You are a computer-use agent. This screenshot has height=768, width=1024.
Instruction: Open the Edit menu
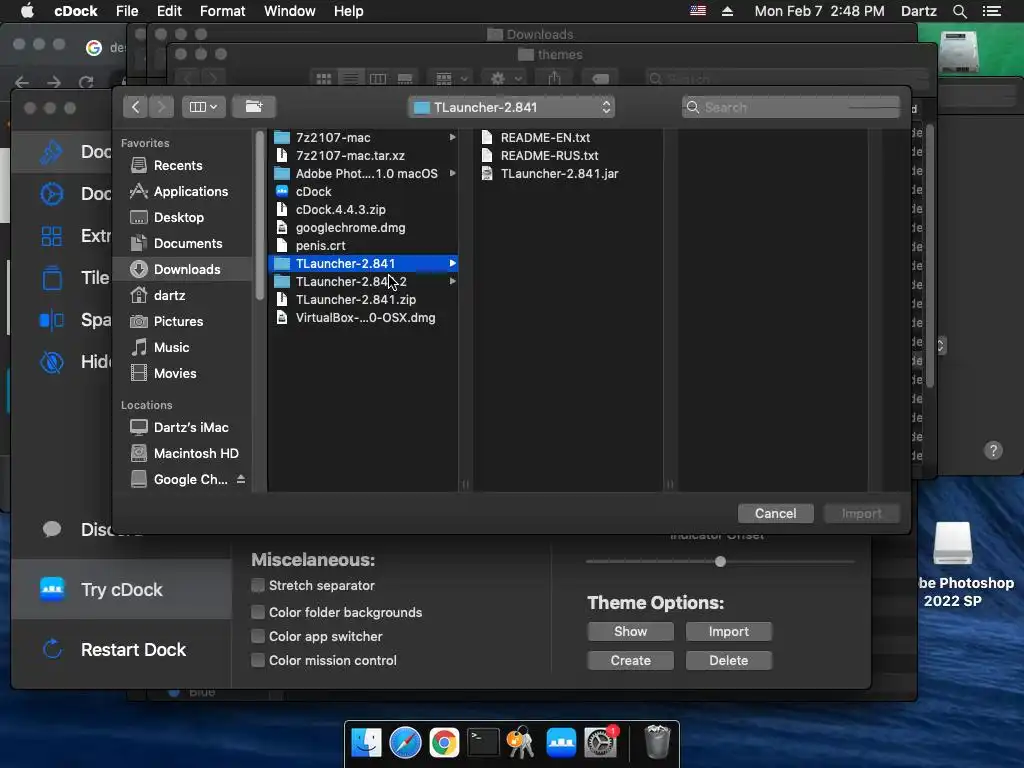169,11
